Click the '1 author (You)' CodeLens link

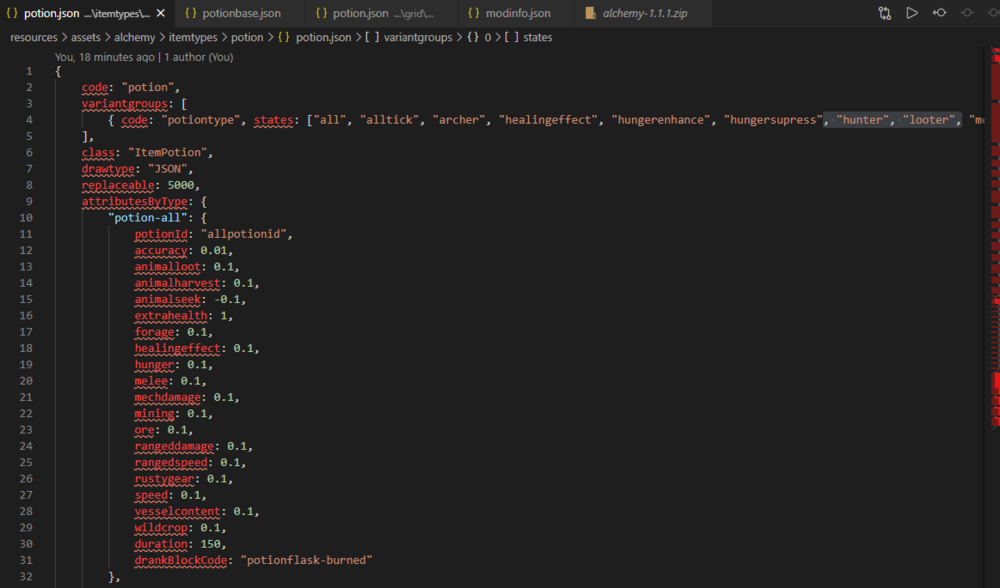tap(199, 57)
